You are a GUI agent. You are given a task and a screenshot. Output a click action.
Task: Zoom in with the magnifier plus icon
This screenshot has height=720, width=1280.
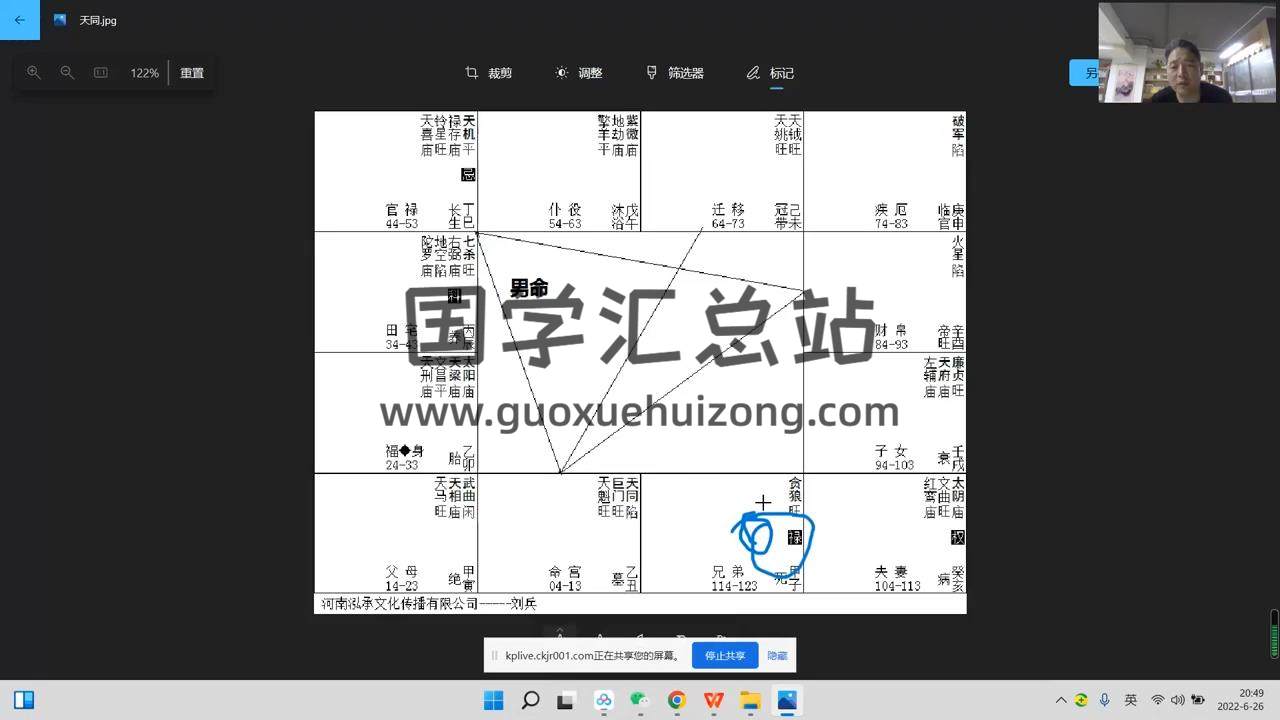[x=34, y=73]
